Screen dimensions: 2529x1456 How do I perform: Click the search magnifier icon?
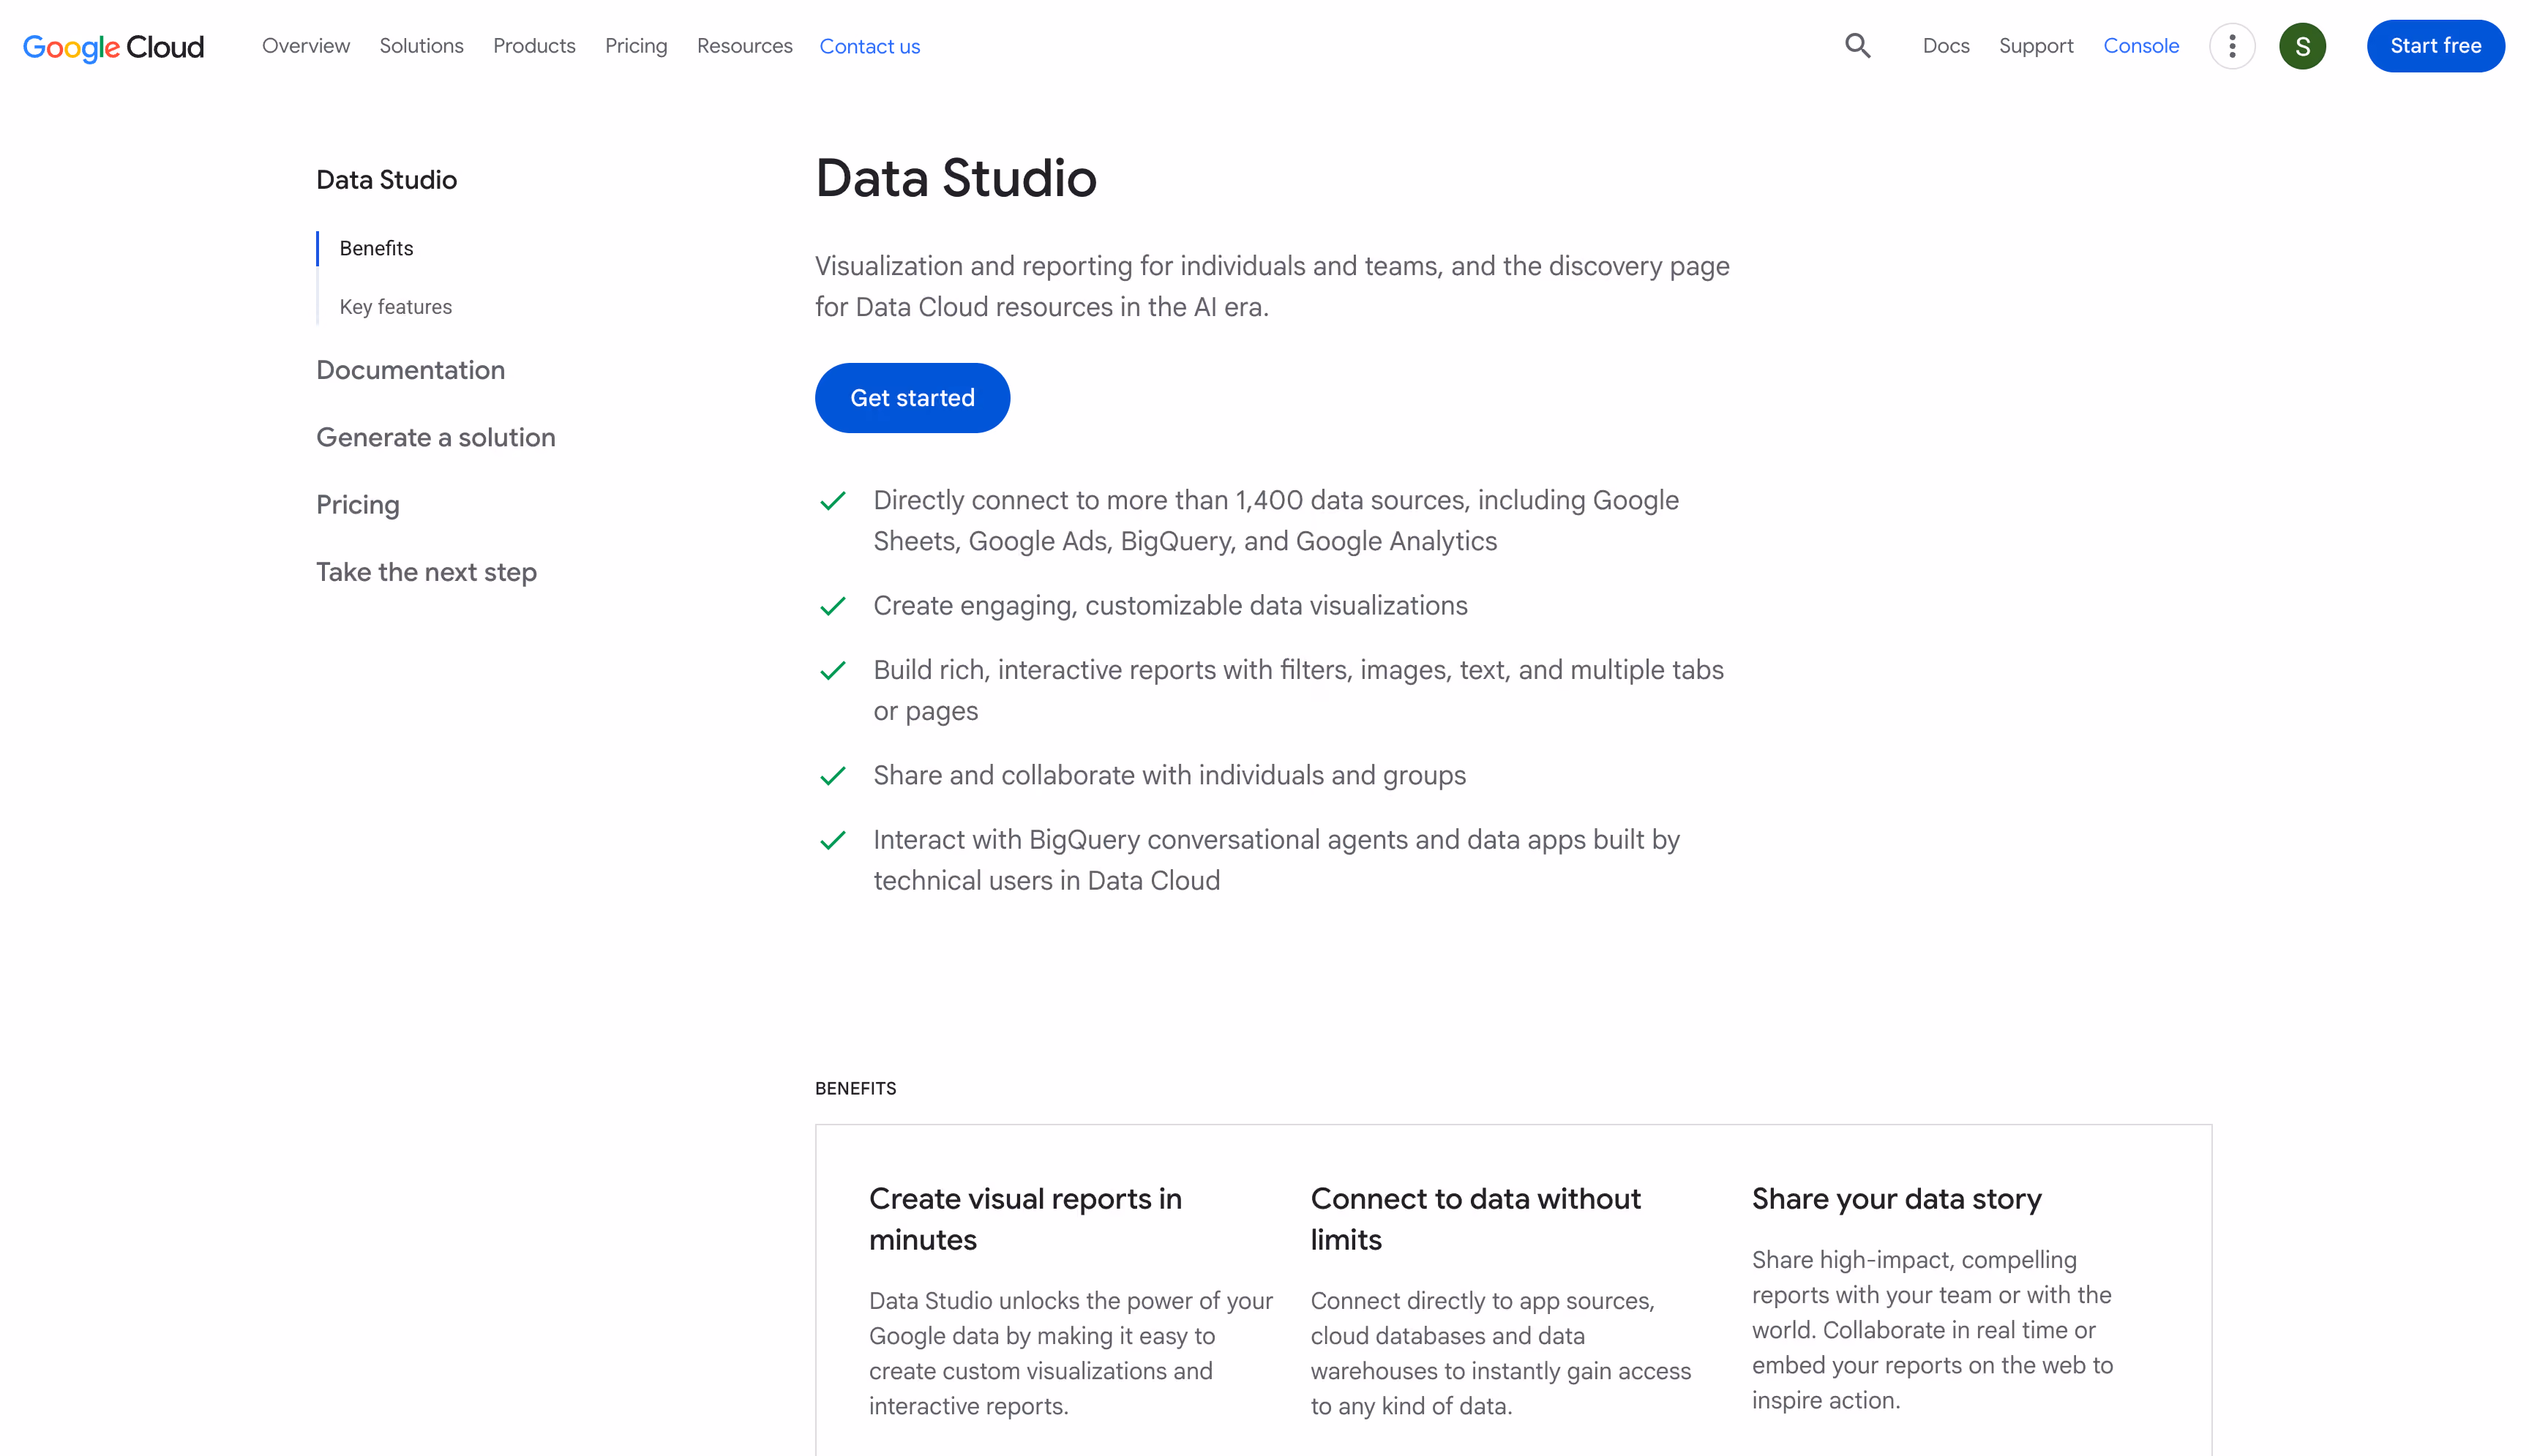tap(1857, 46)
